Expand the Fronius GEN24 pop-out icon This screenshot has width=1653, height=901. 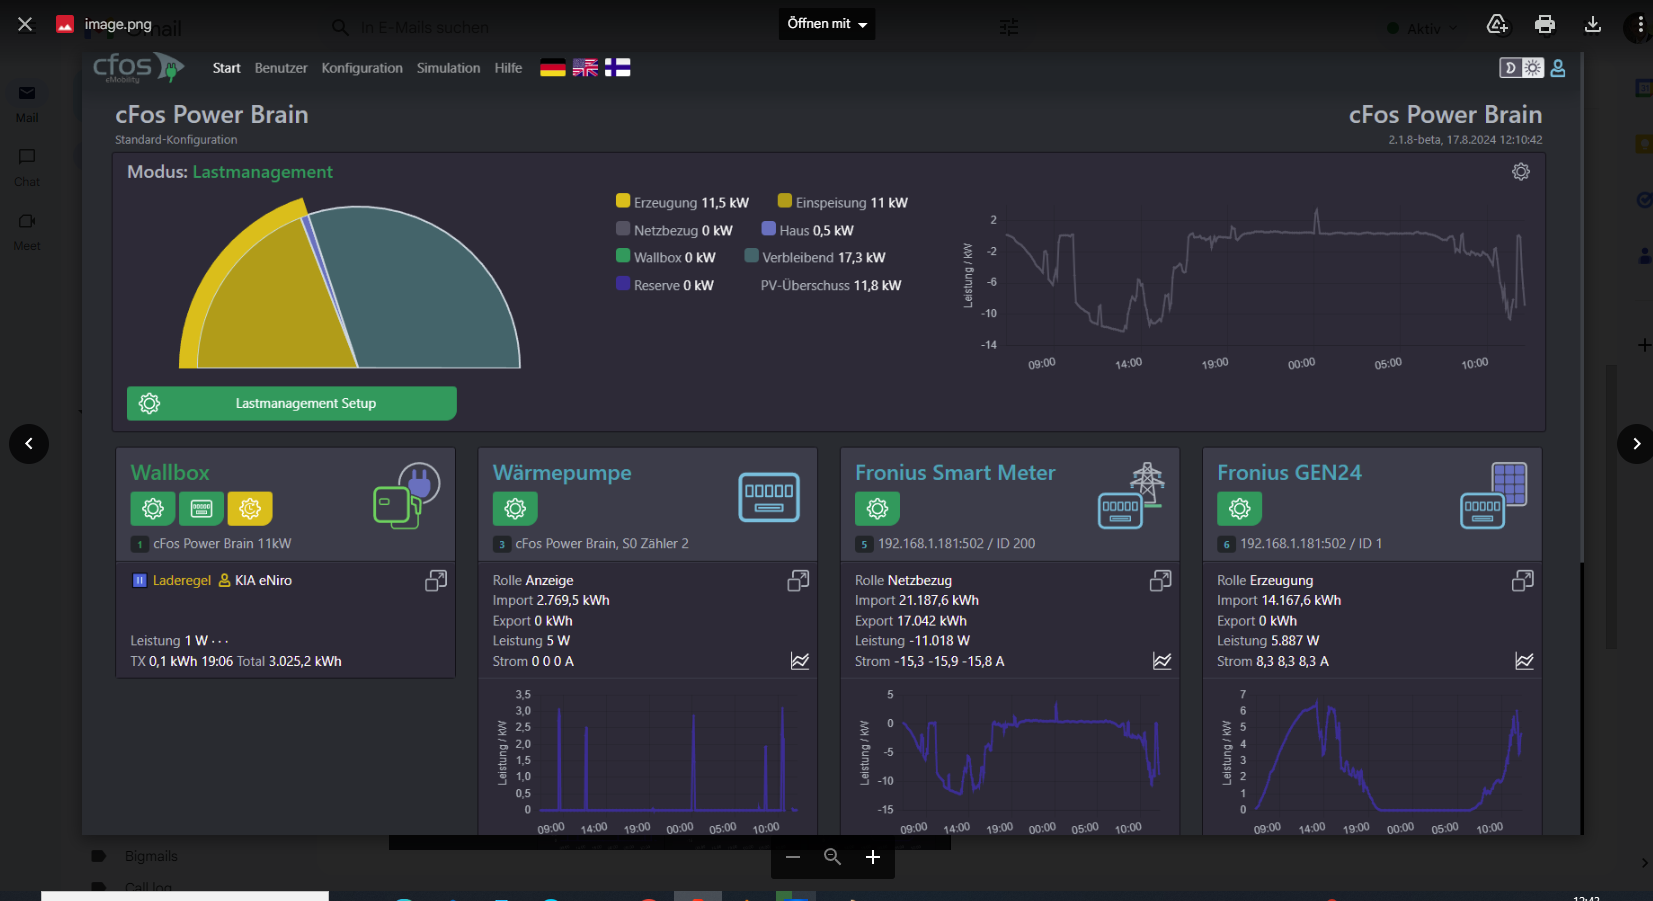(x=1522, y=581)
